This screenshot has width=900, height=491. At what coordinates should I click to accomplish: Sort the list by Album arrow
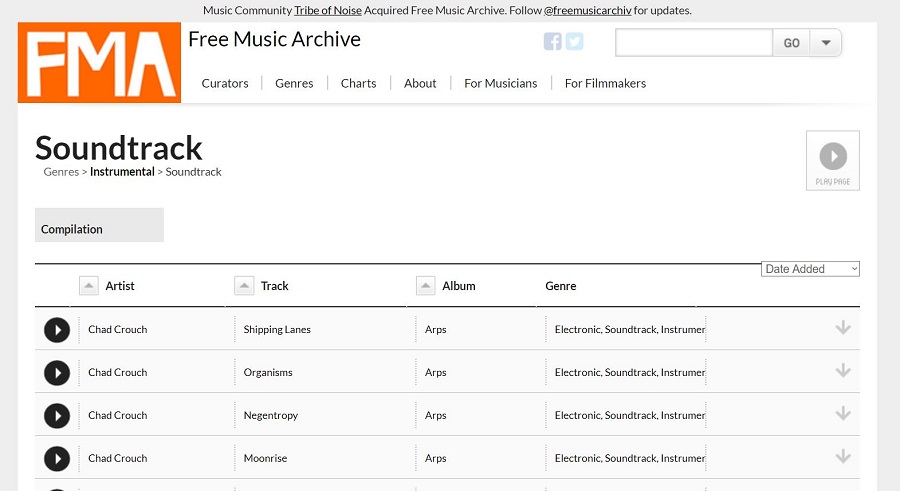click(x=425, y=285)
